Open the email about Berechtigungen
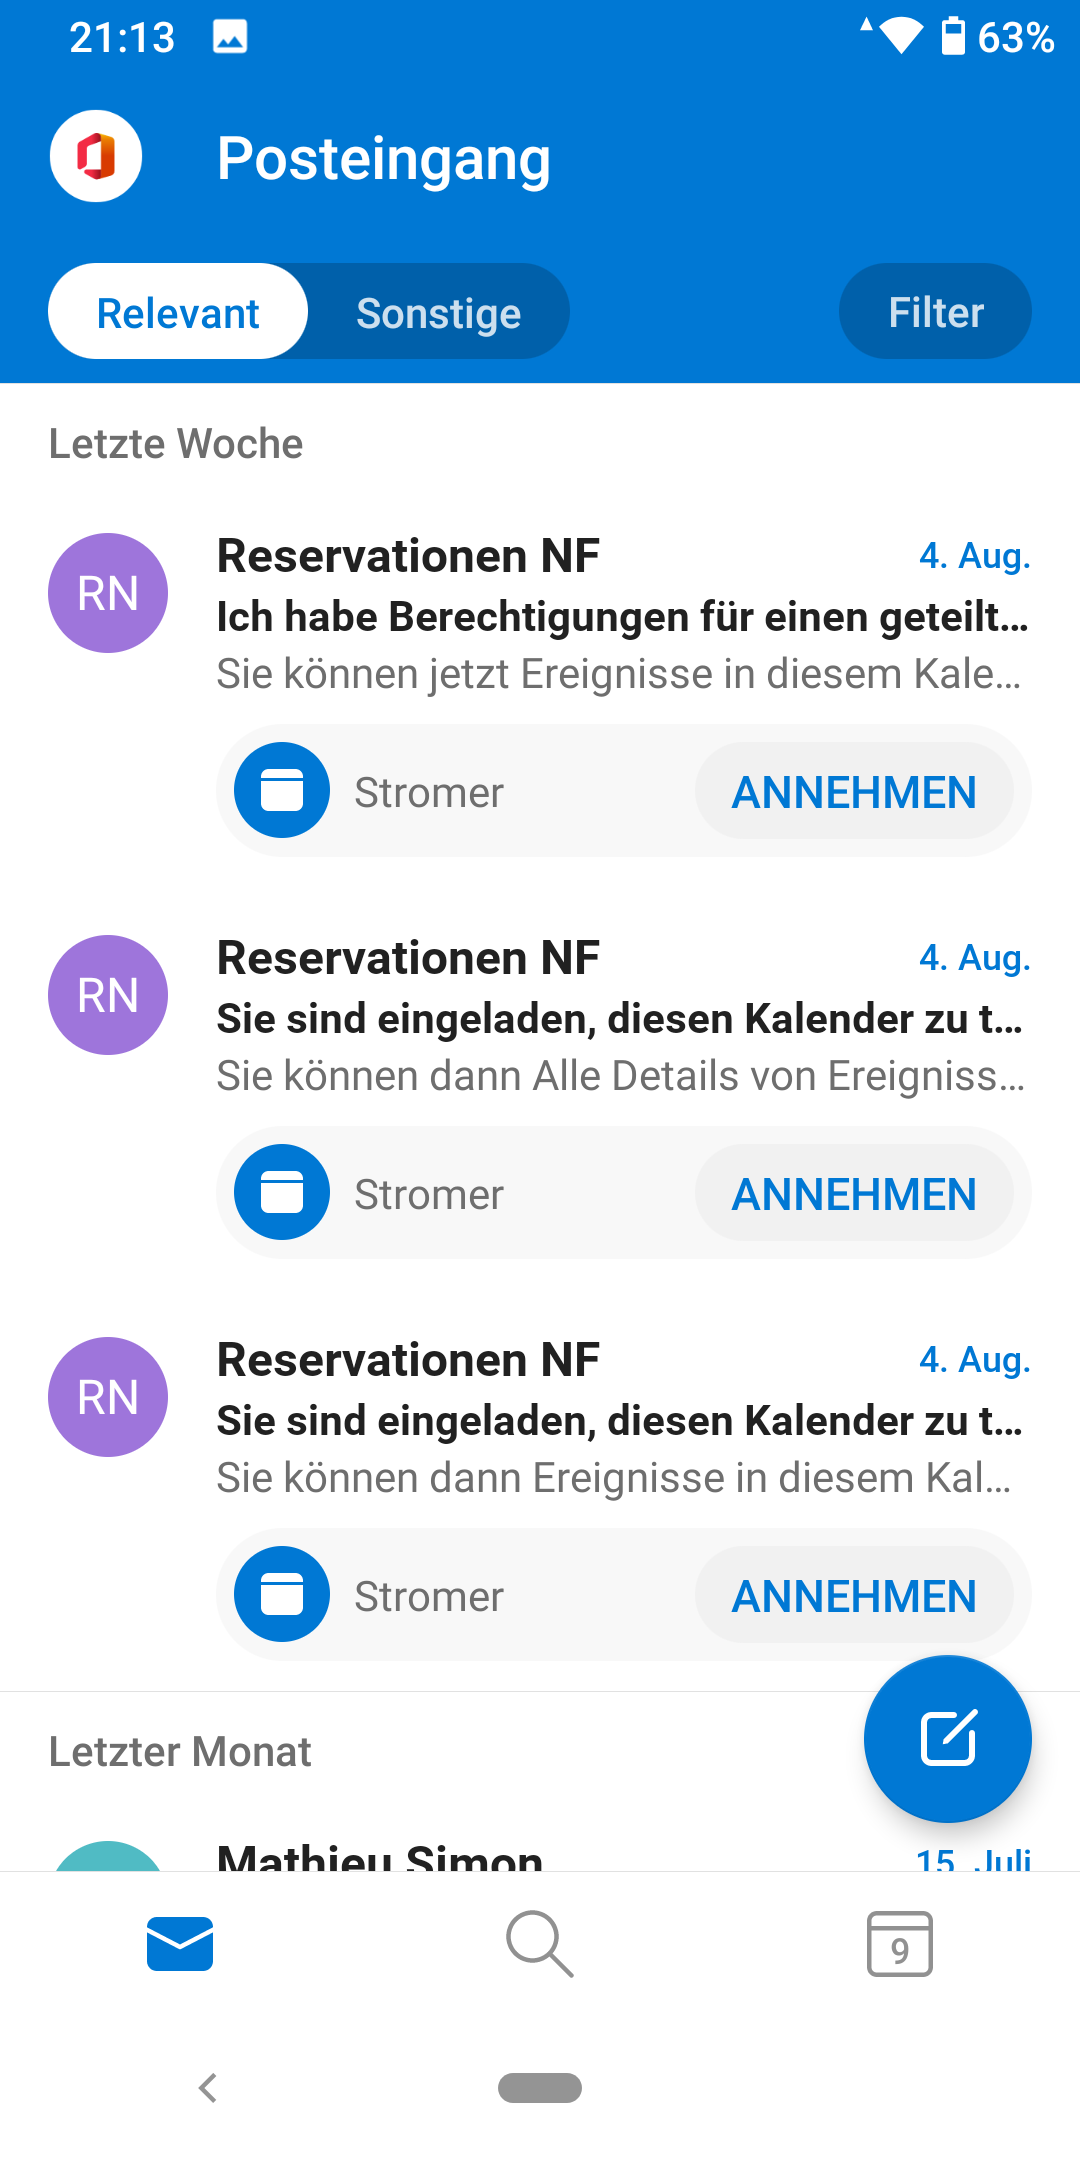 [x=620, y=616]
